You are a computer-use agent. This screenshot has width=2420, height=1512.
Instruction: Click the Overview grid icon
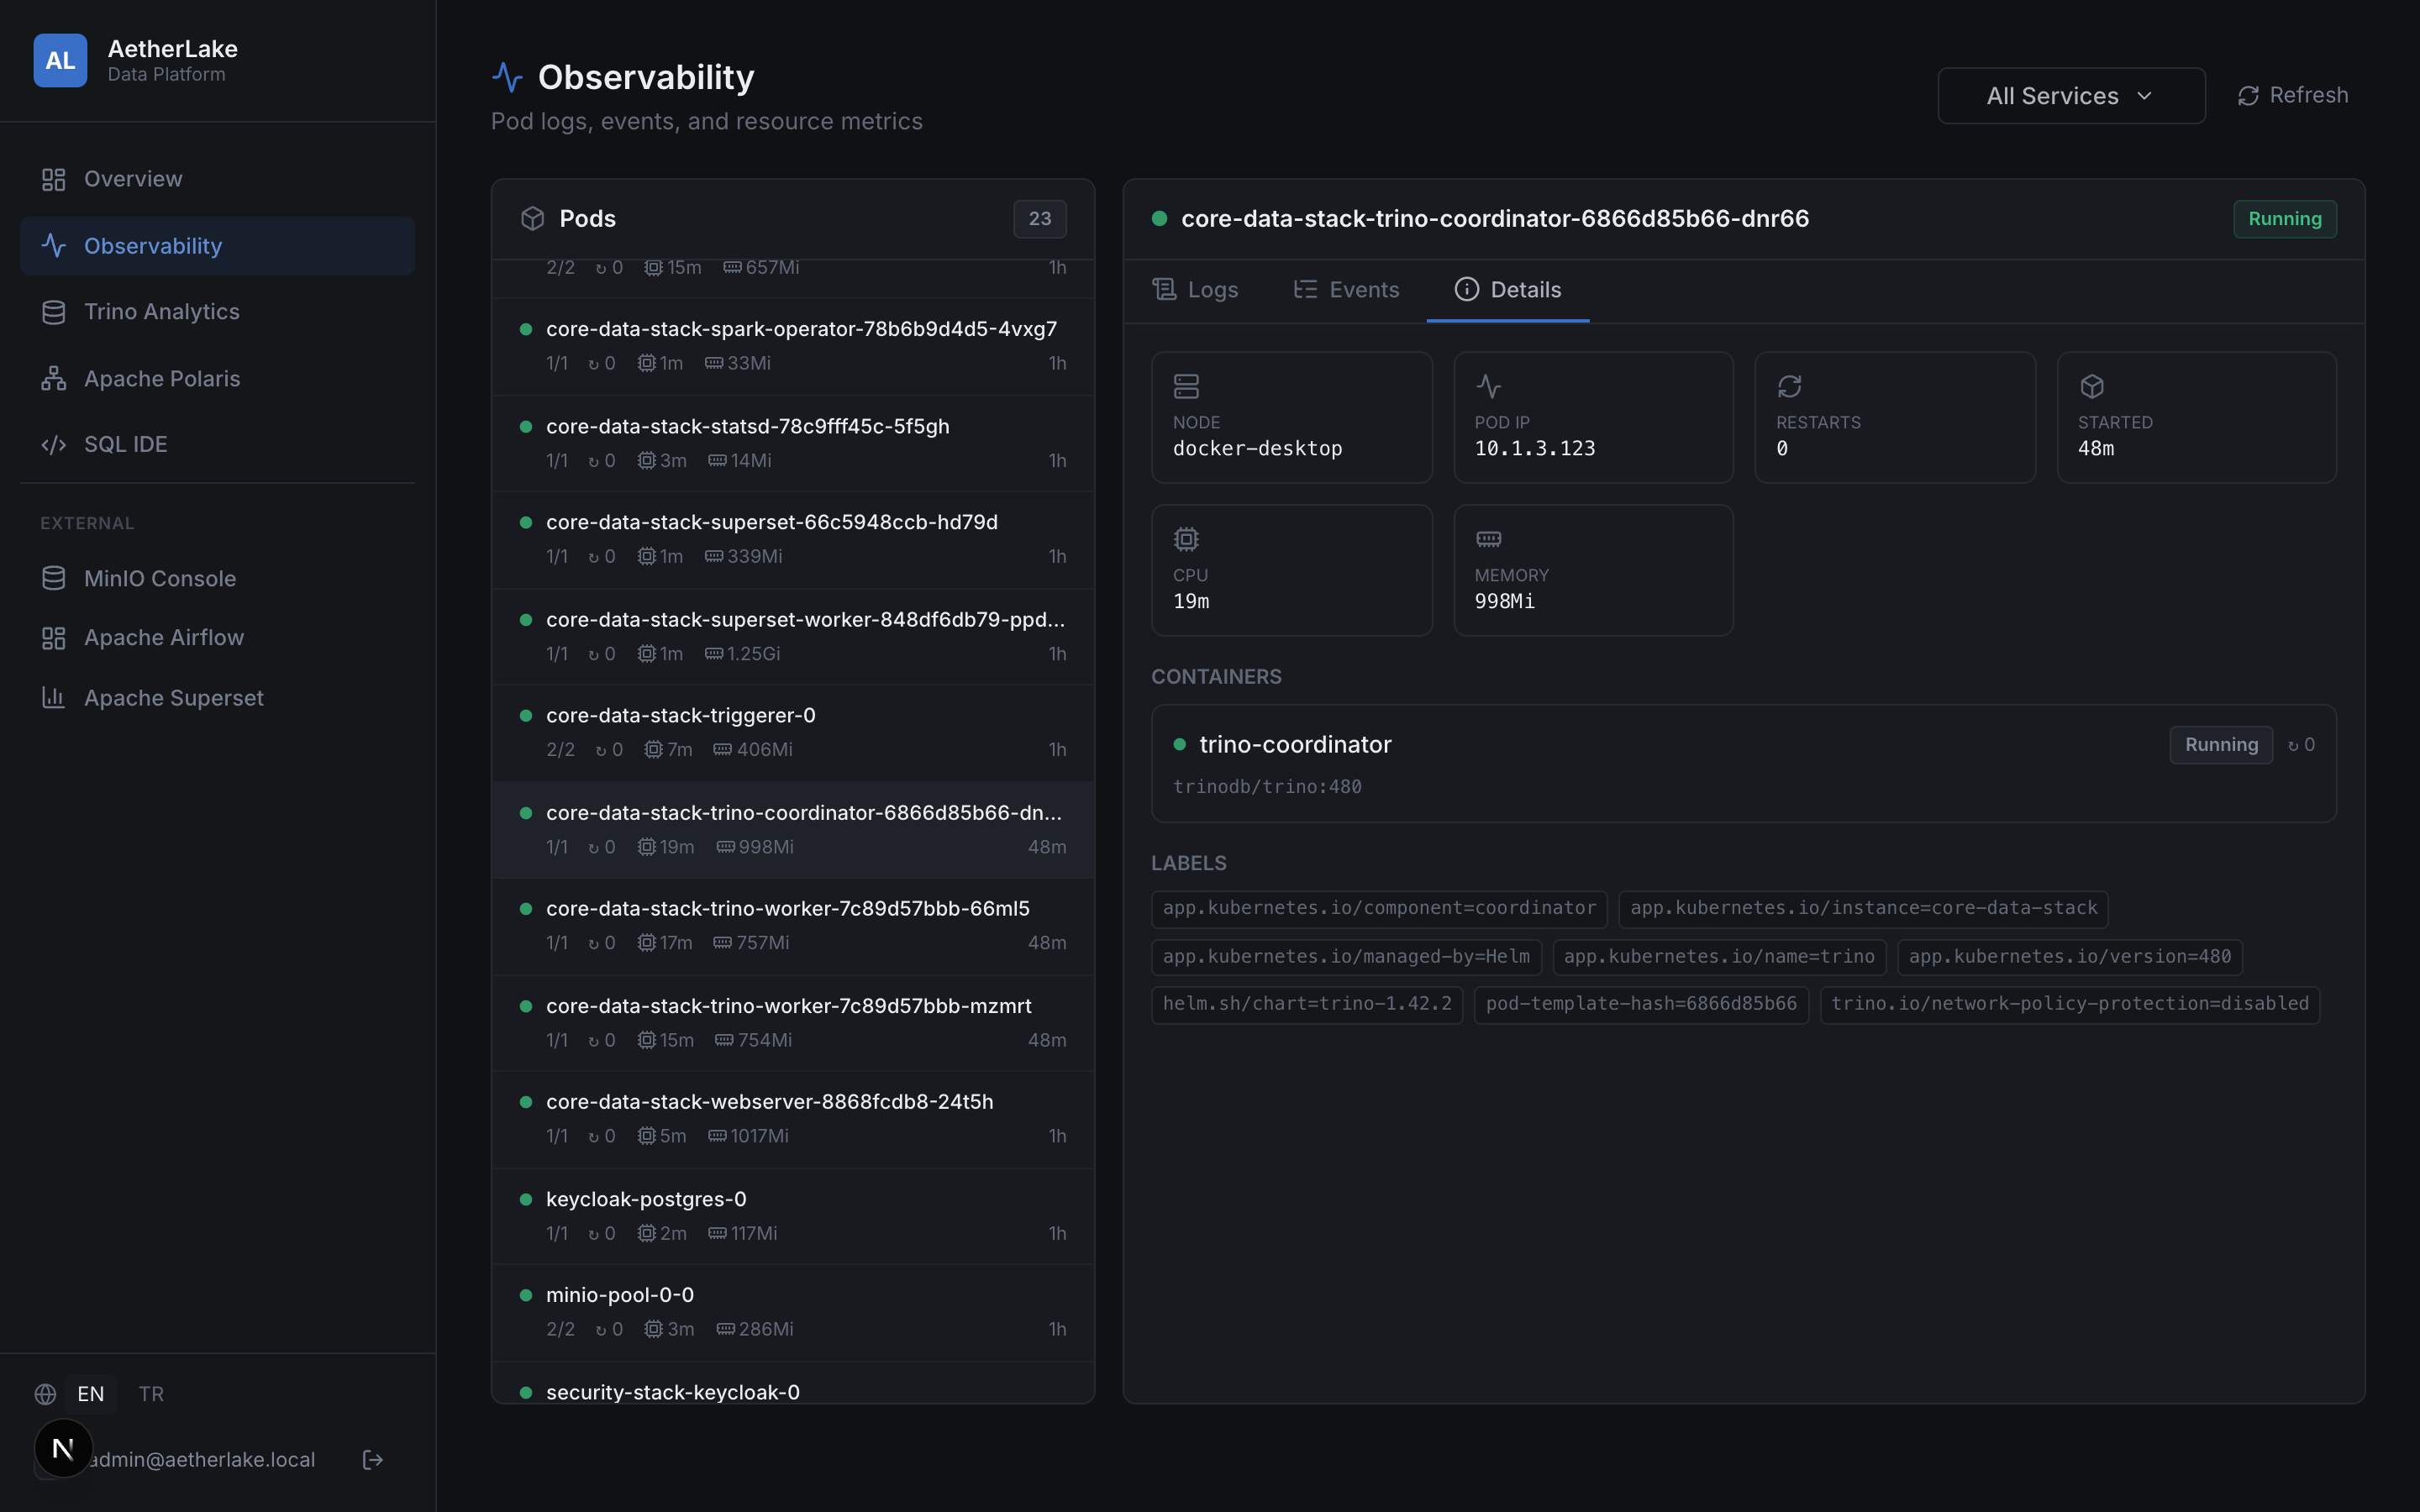tap(54, 179)
